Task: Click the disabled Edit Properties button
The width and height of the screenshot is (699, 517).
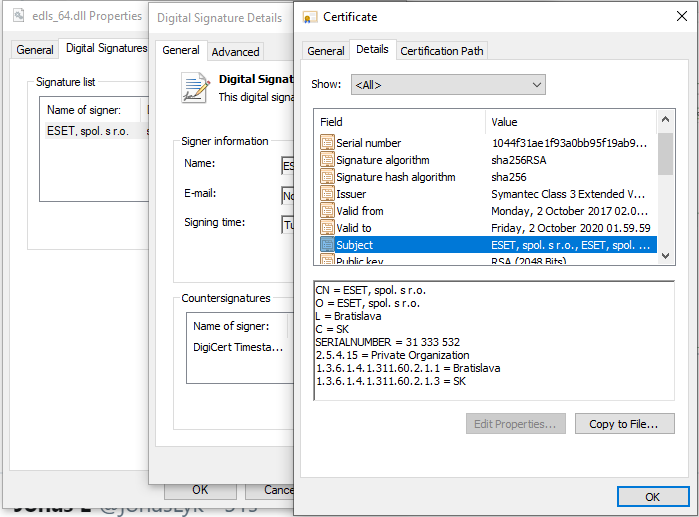Action: click(515, 424)
